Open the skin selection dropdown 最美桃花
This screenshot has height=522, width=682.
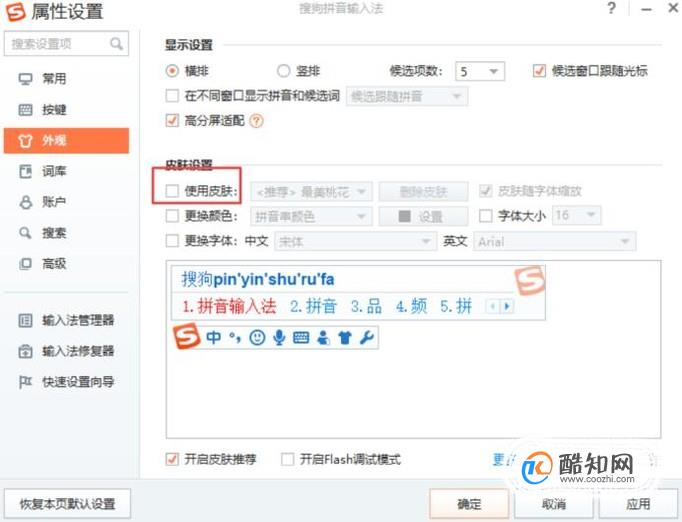click(x=311, y=191)
